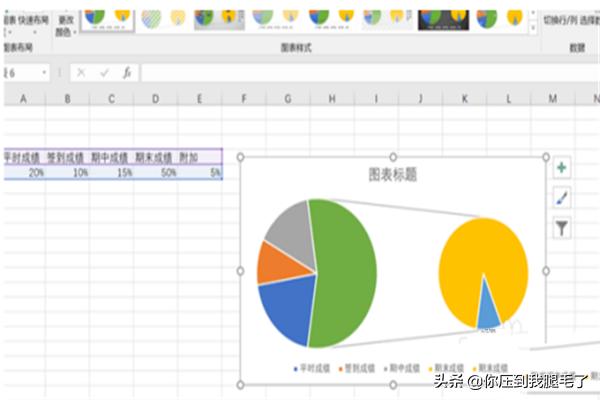Click the cell labeled 期末成绩
Screen dimensions: 600x400
[155, 157]
